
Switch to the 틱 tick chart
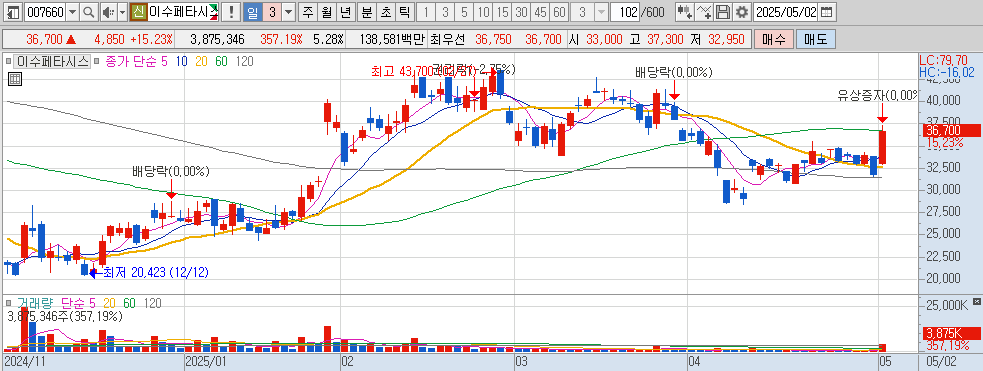click(404, 12)
